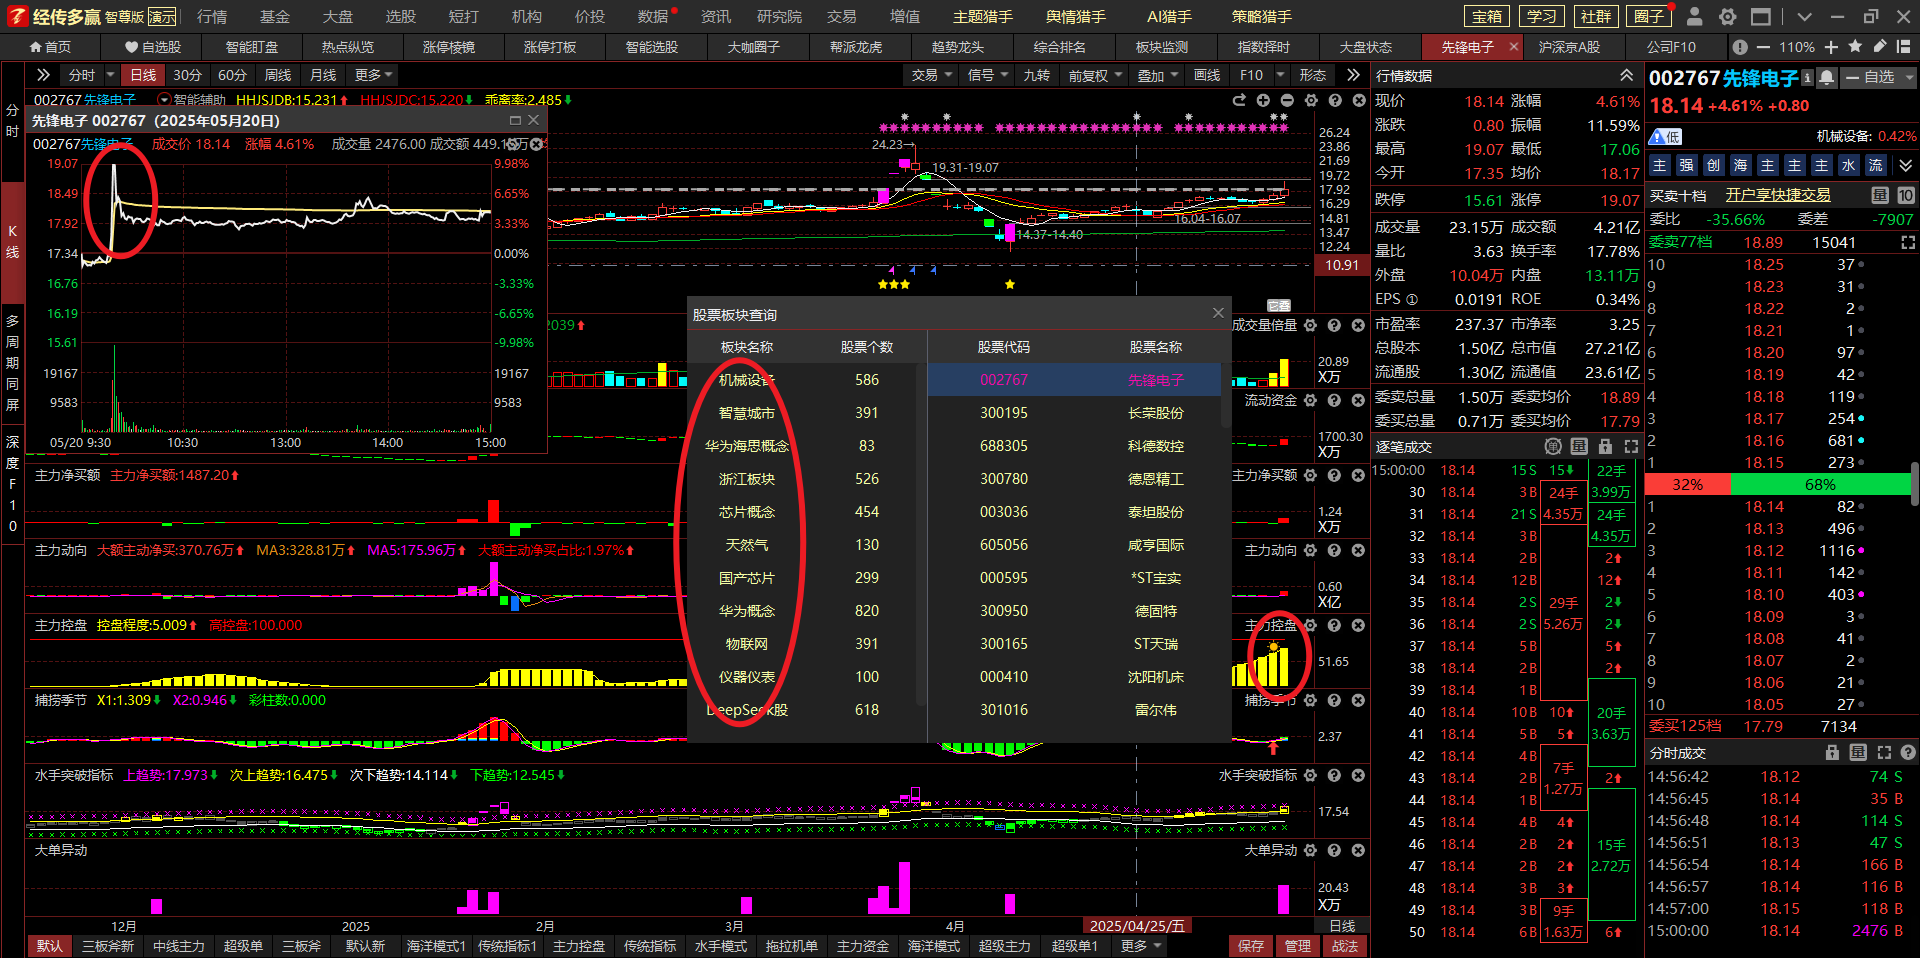Click the window layout icon in title bar
The width and height of the screenshot is (1920, 958).
1761,16
